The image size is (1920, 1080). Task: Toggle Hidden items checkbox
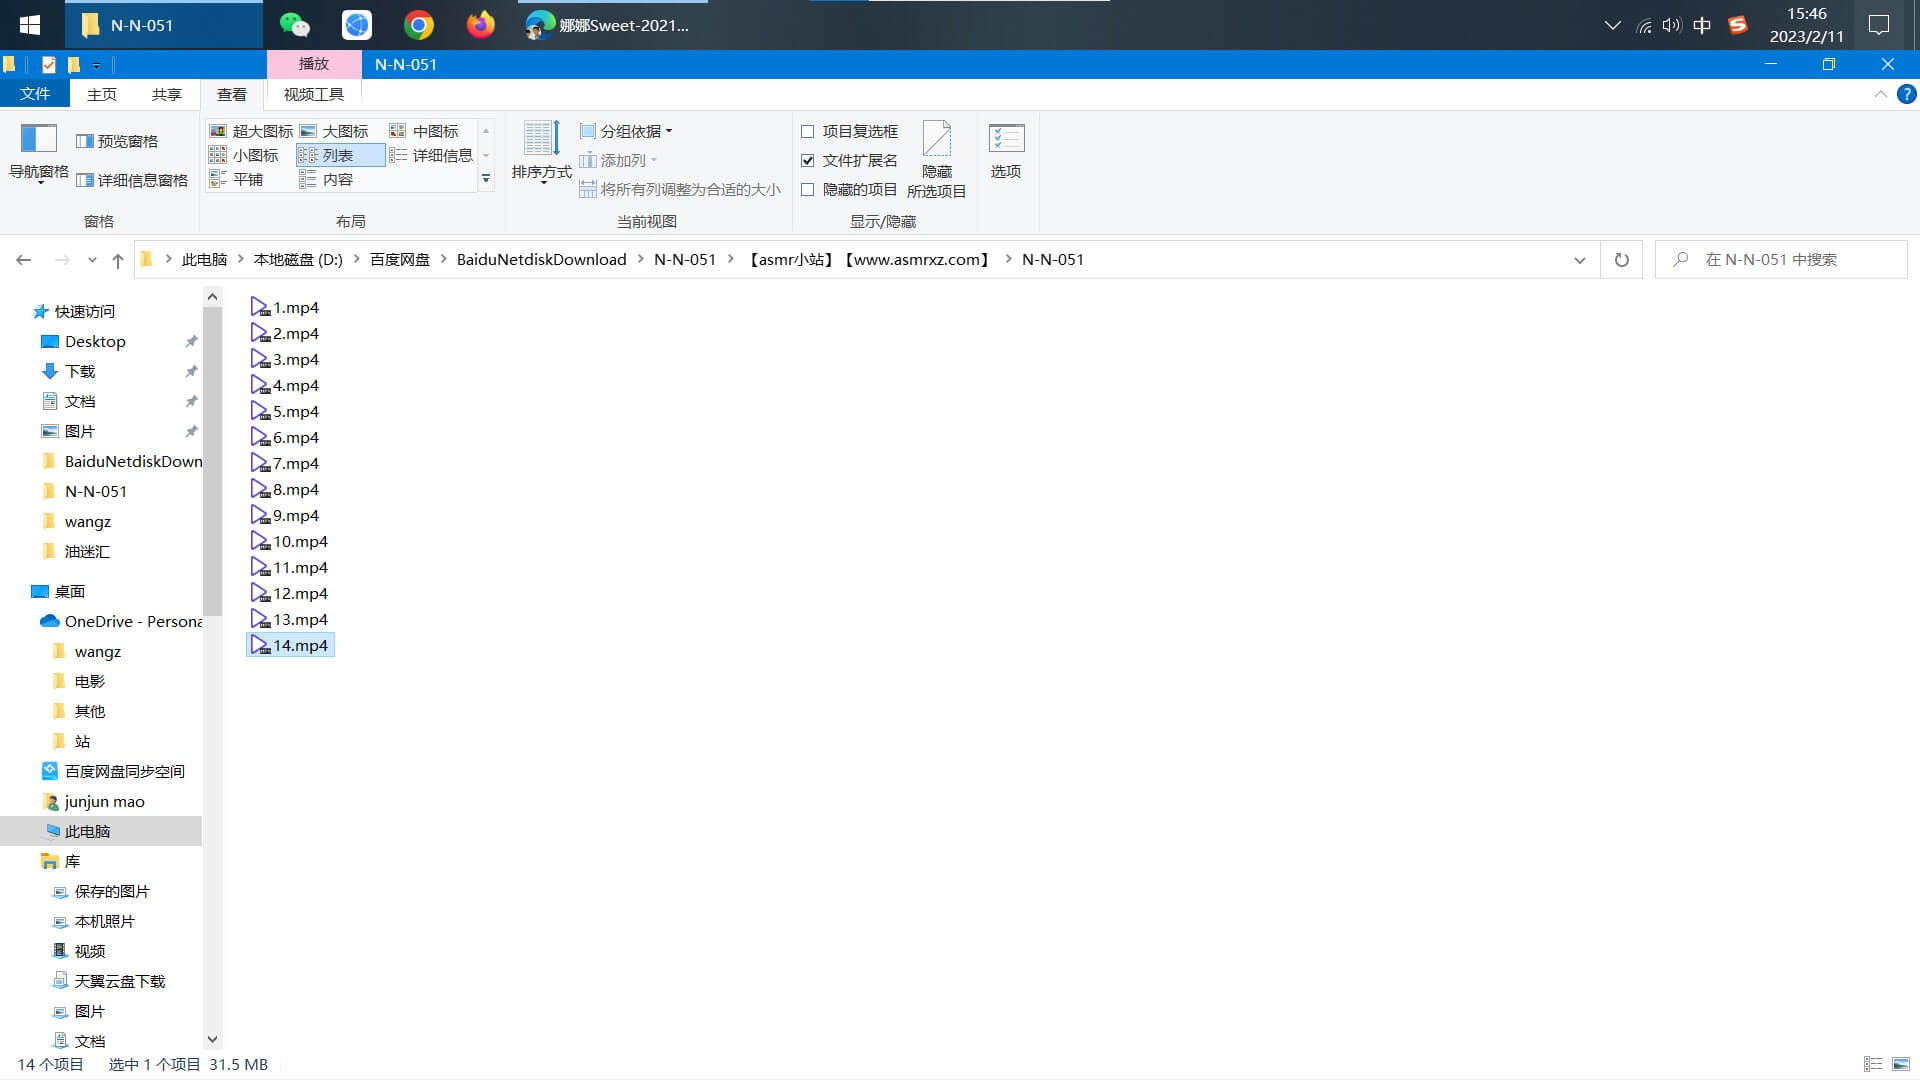click(x=808, y=189)
